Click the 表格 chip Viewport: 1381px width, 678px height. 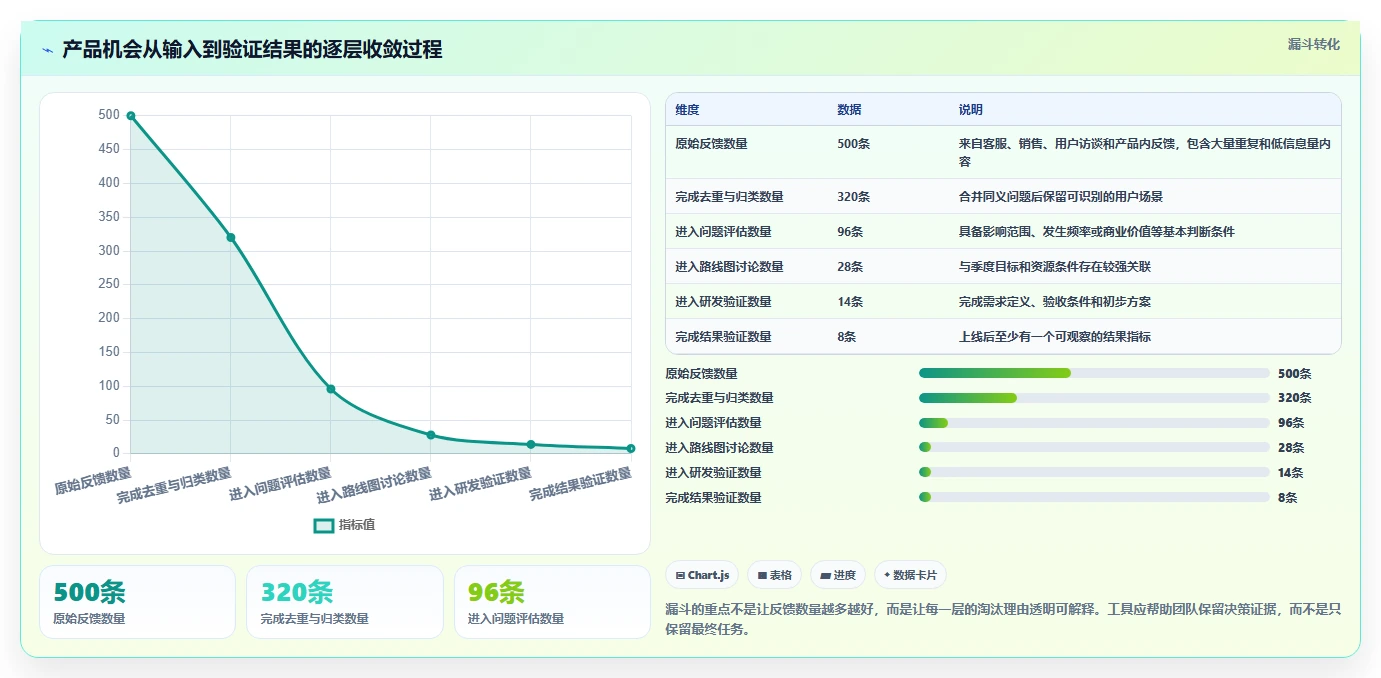tap(775, 575)
